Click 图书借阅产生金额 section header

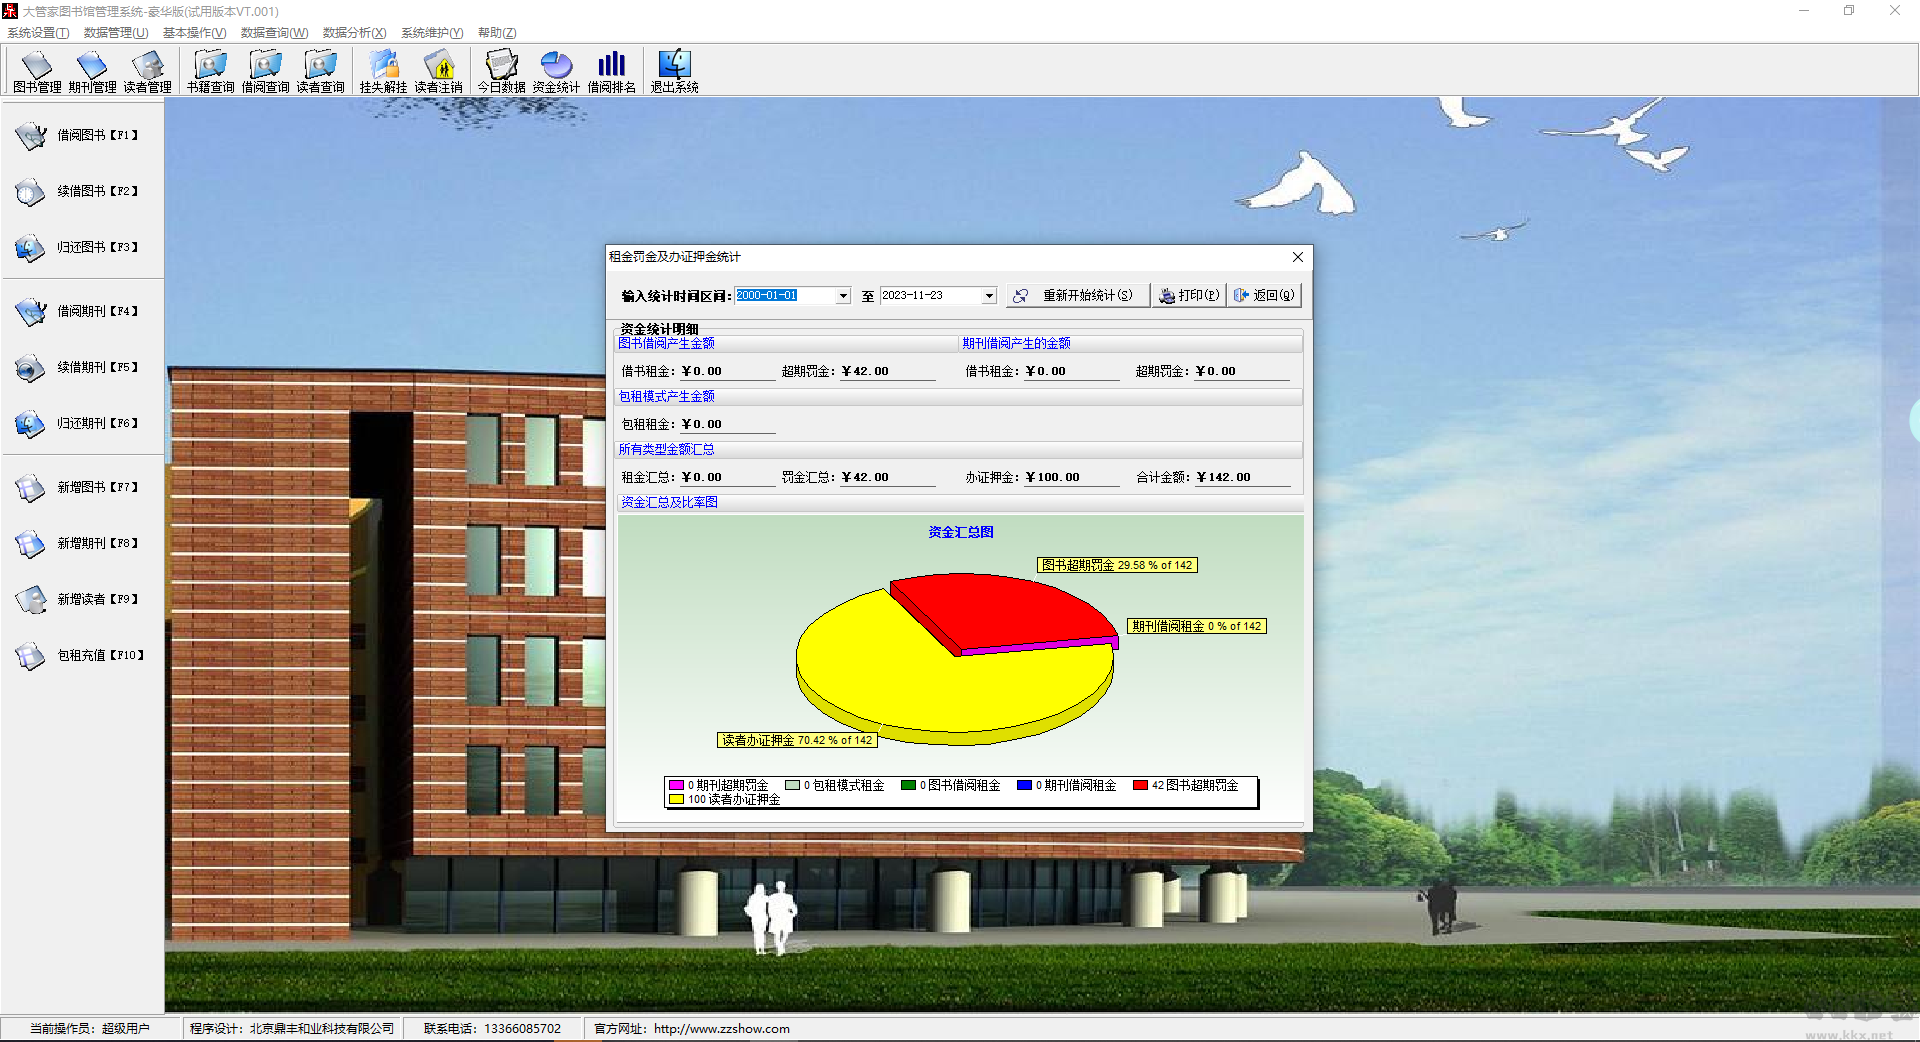[x=667, y=343]
